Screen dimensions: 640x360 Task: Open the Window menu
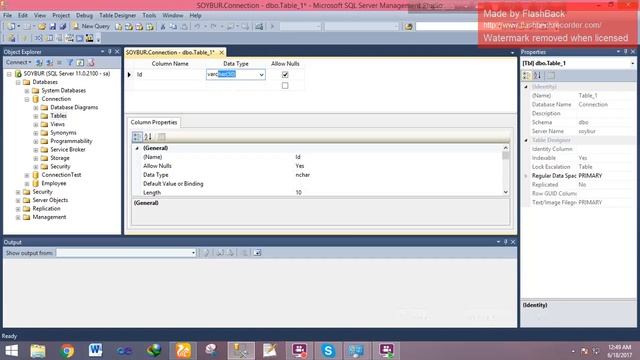tap(173, 16)
